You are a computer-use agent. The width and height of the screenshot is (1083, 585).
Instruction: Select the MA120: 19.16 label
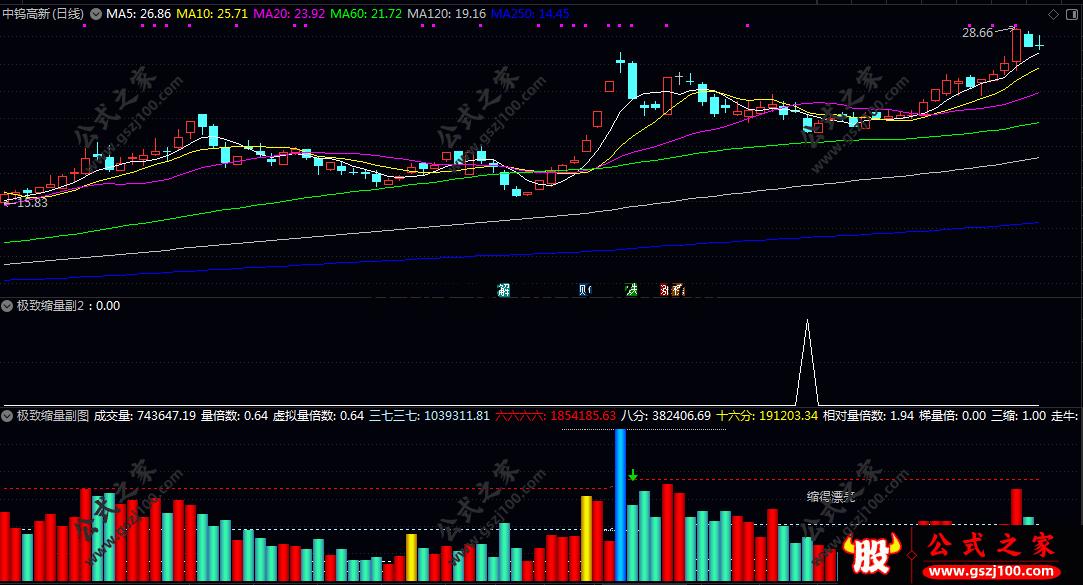tap(446, 14)
